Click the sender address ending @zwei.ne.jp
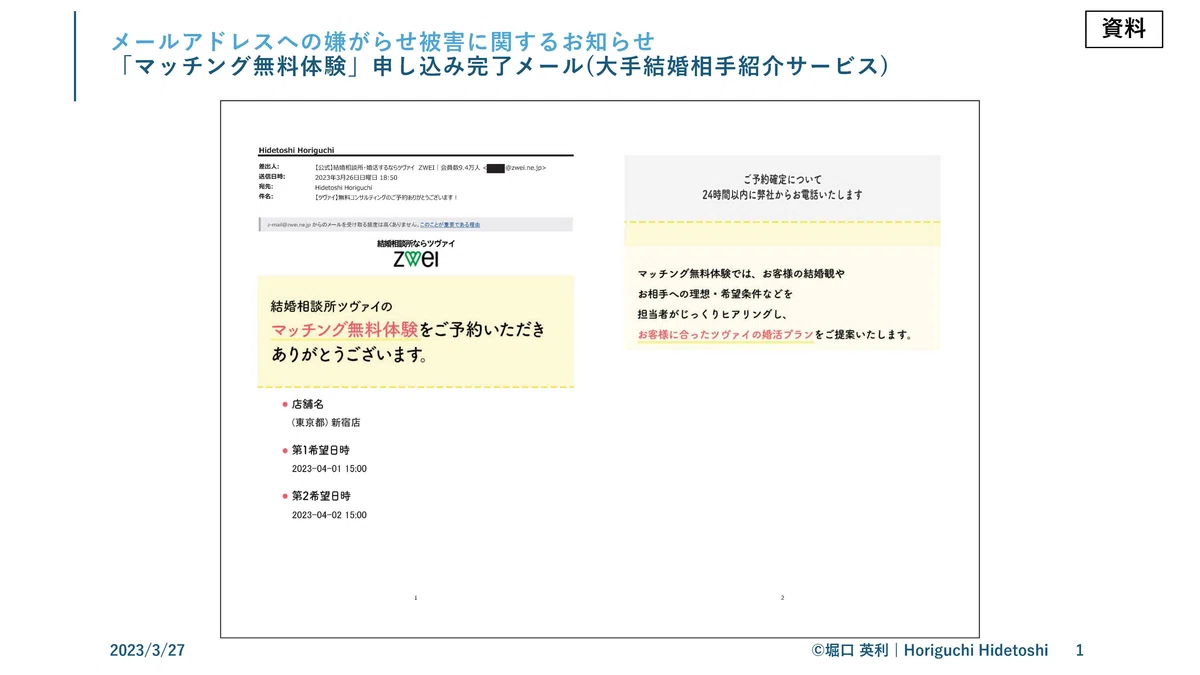Viewport: 1200px width, 675px height. (514, 167)
